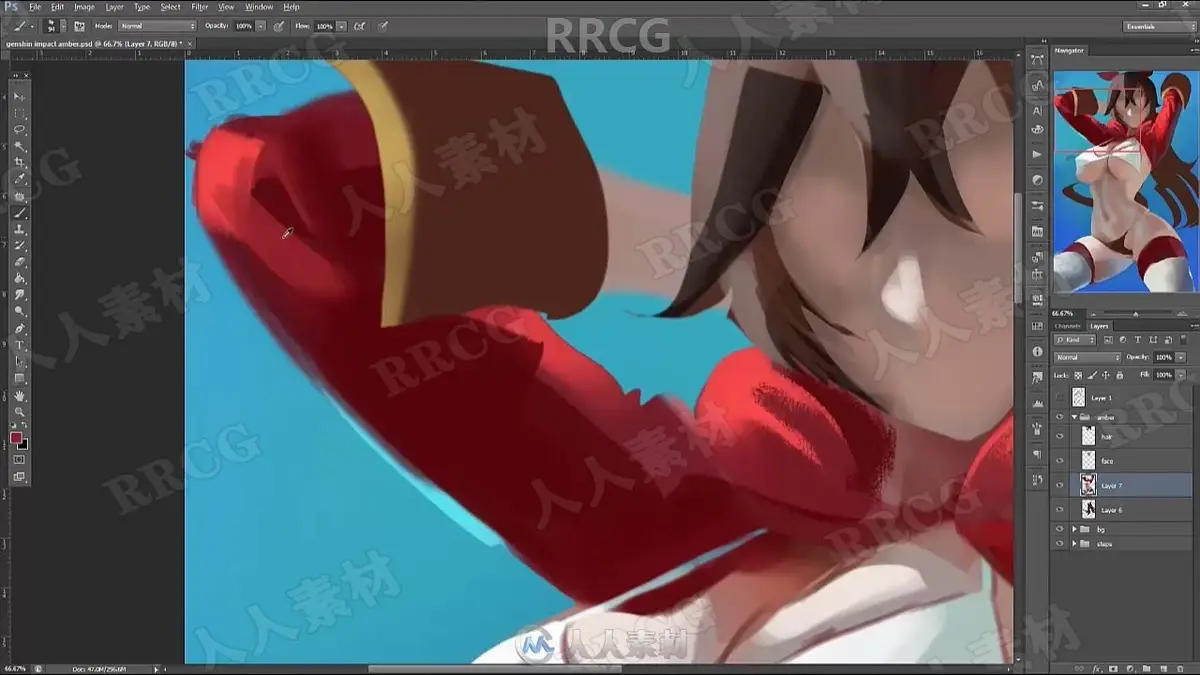Expand the steps group

[x=1074, y=543]
